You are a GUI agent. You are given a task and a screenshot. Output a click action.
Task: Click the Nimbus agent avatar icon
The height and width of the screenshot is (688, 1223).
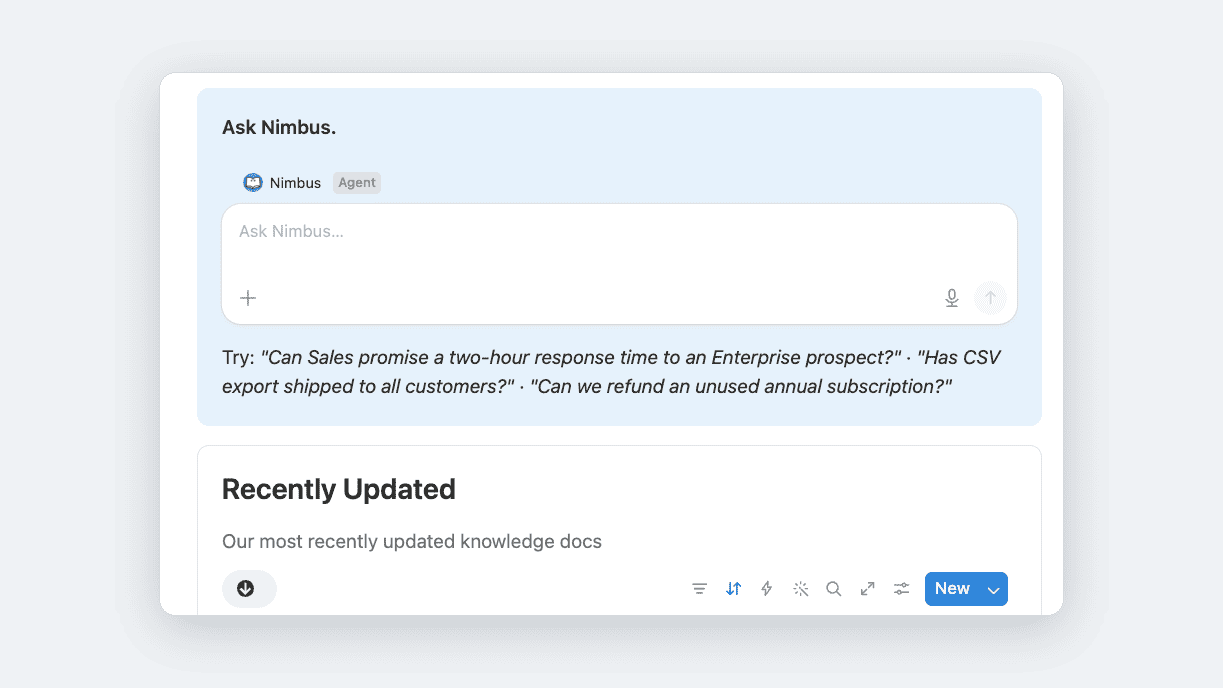[253, 183]
